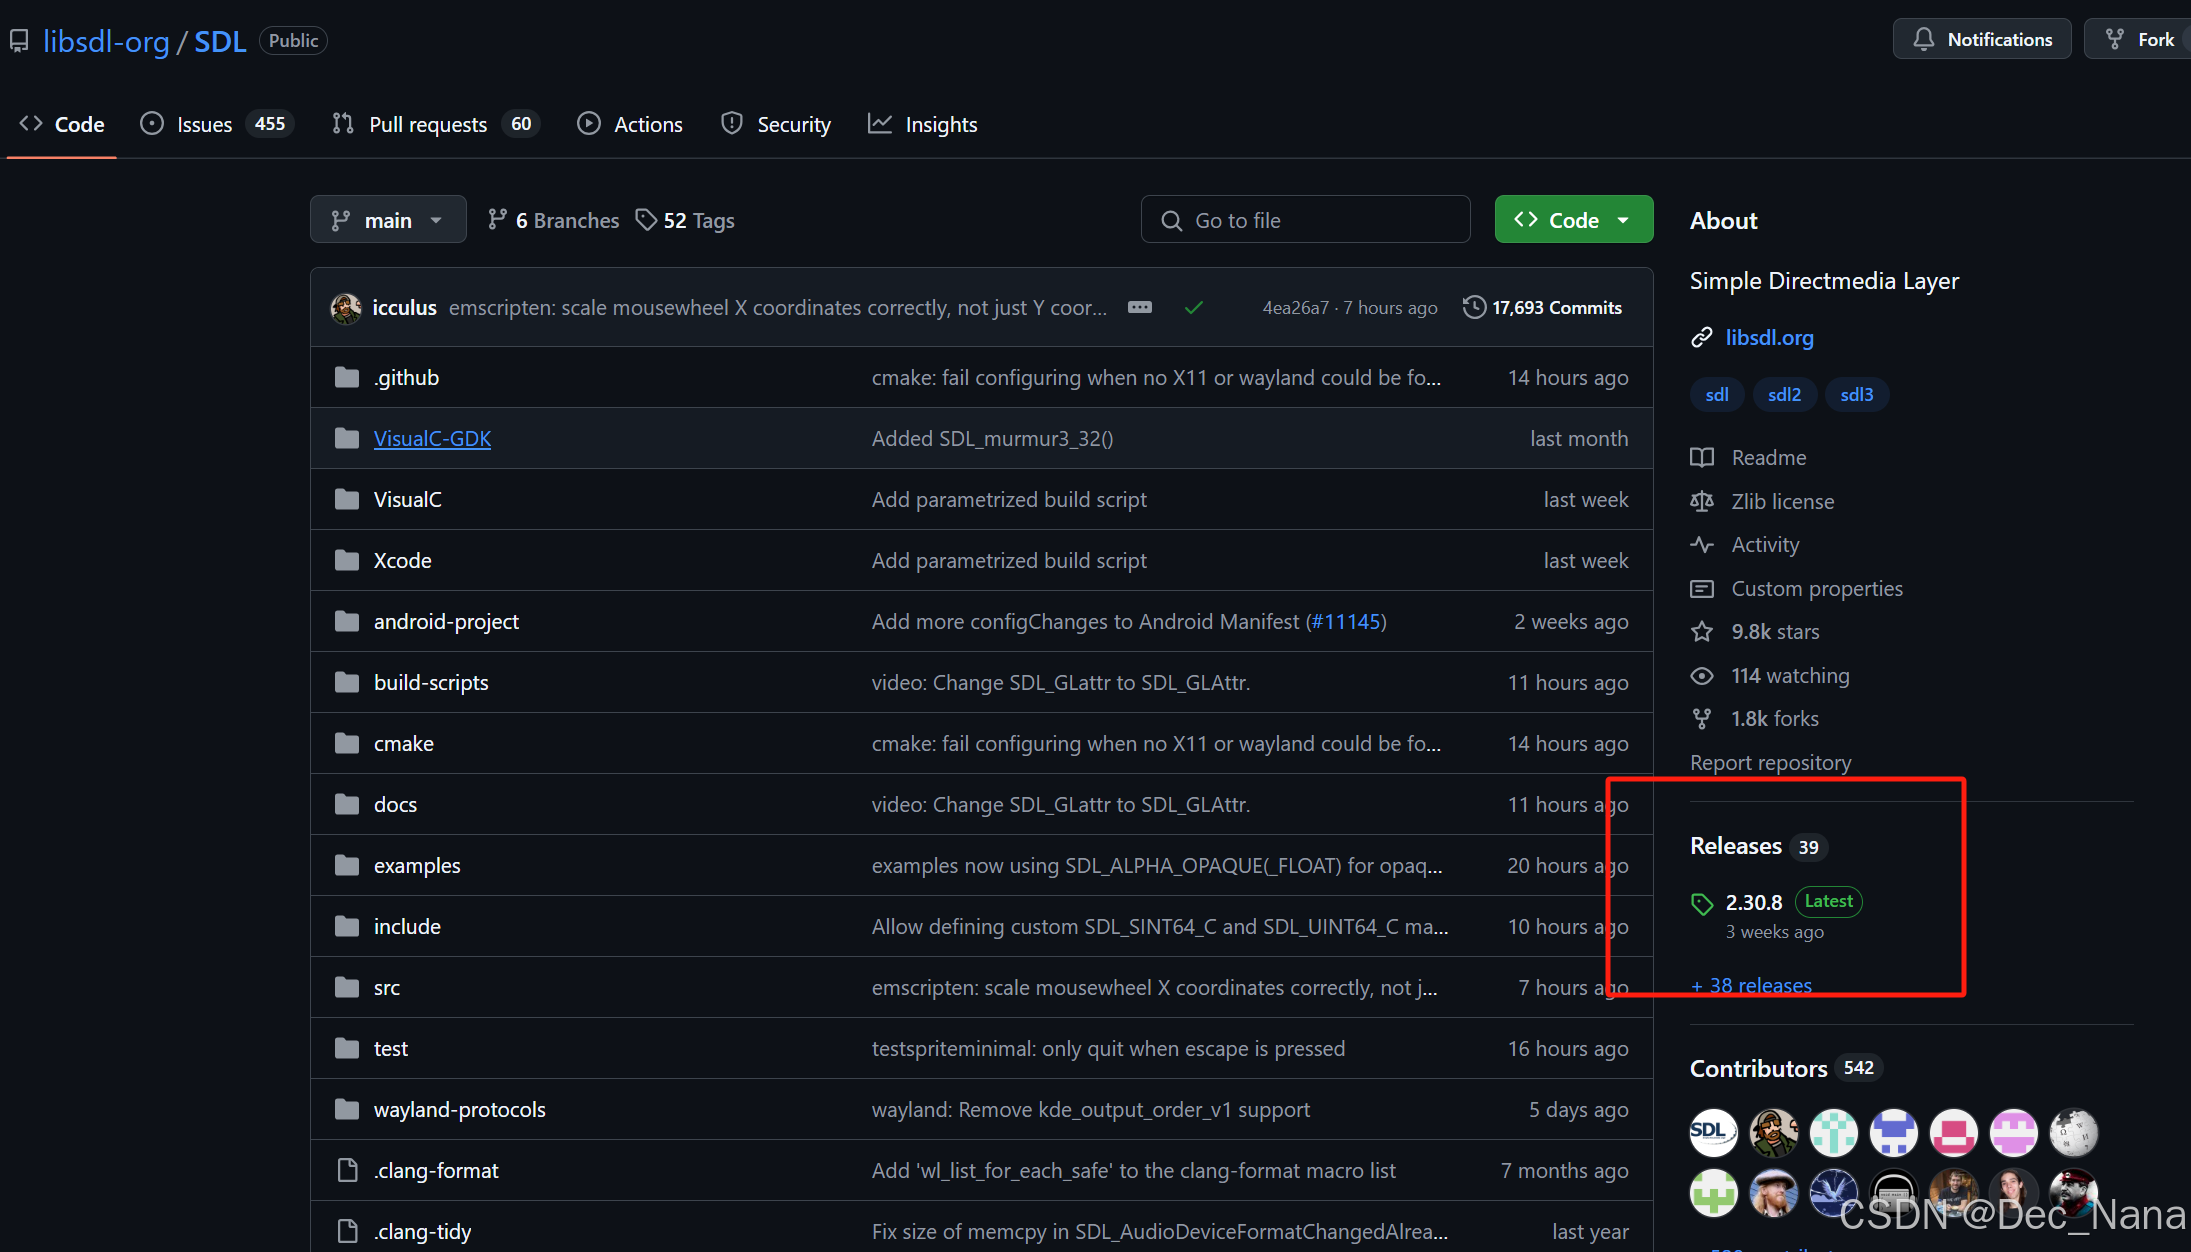Open the 1.8k forks list

point(1774,719)
